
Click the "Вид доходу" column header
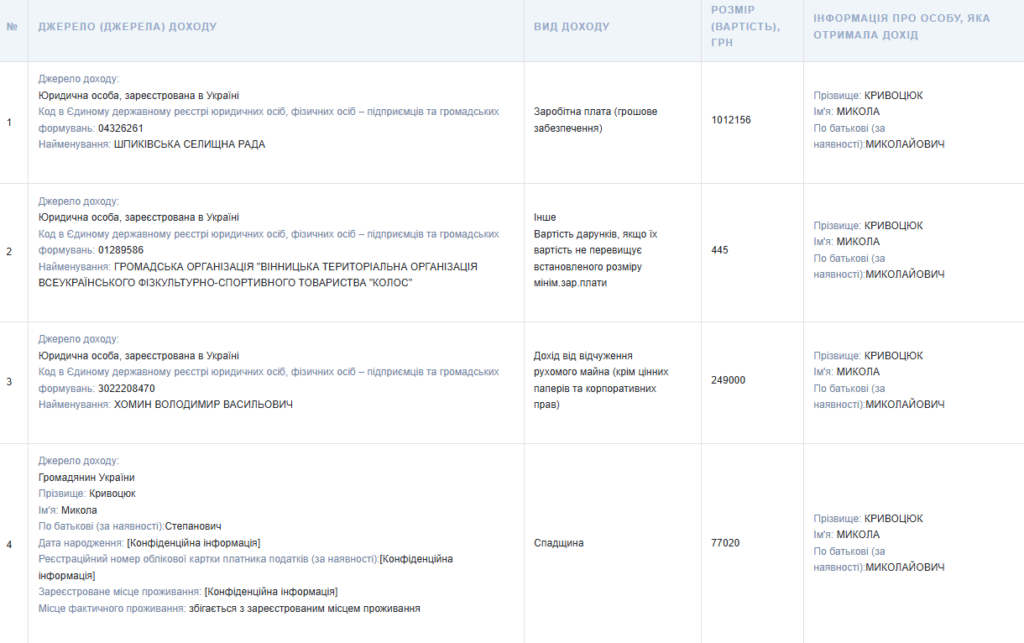(571, 26)
